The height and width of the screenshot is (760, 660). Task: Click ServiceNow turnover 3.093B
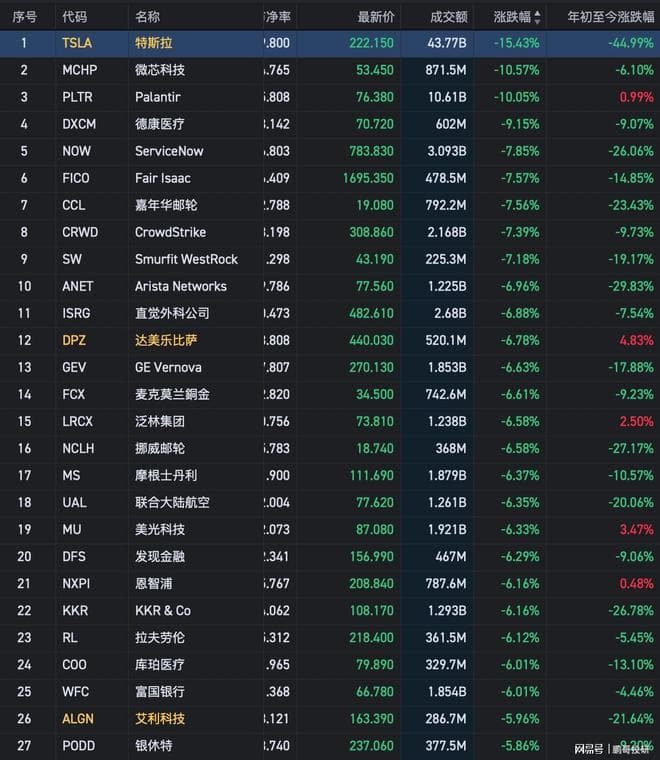[x=447, y=151]
